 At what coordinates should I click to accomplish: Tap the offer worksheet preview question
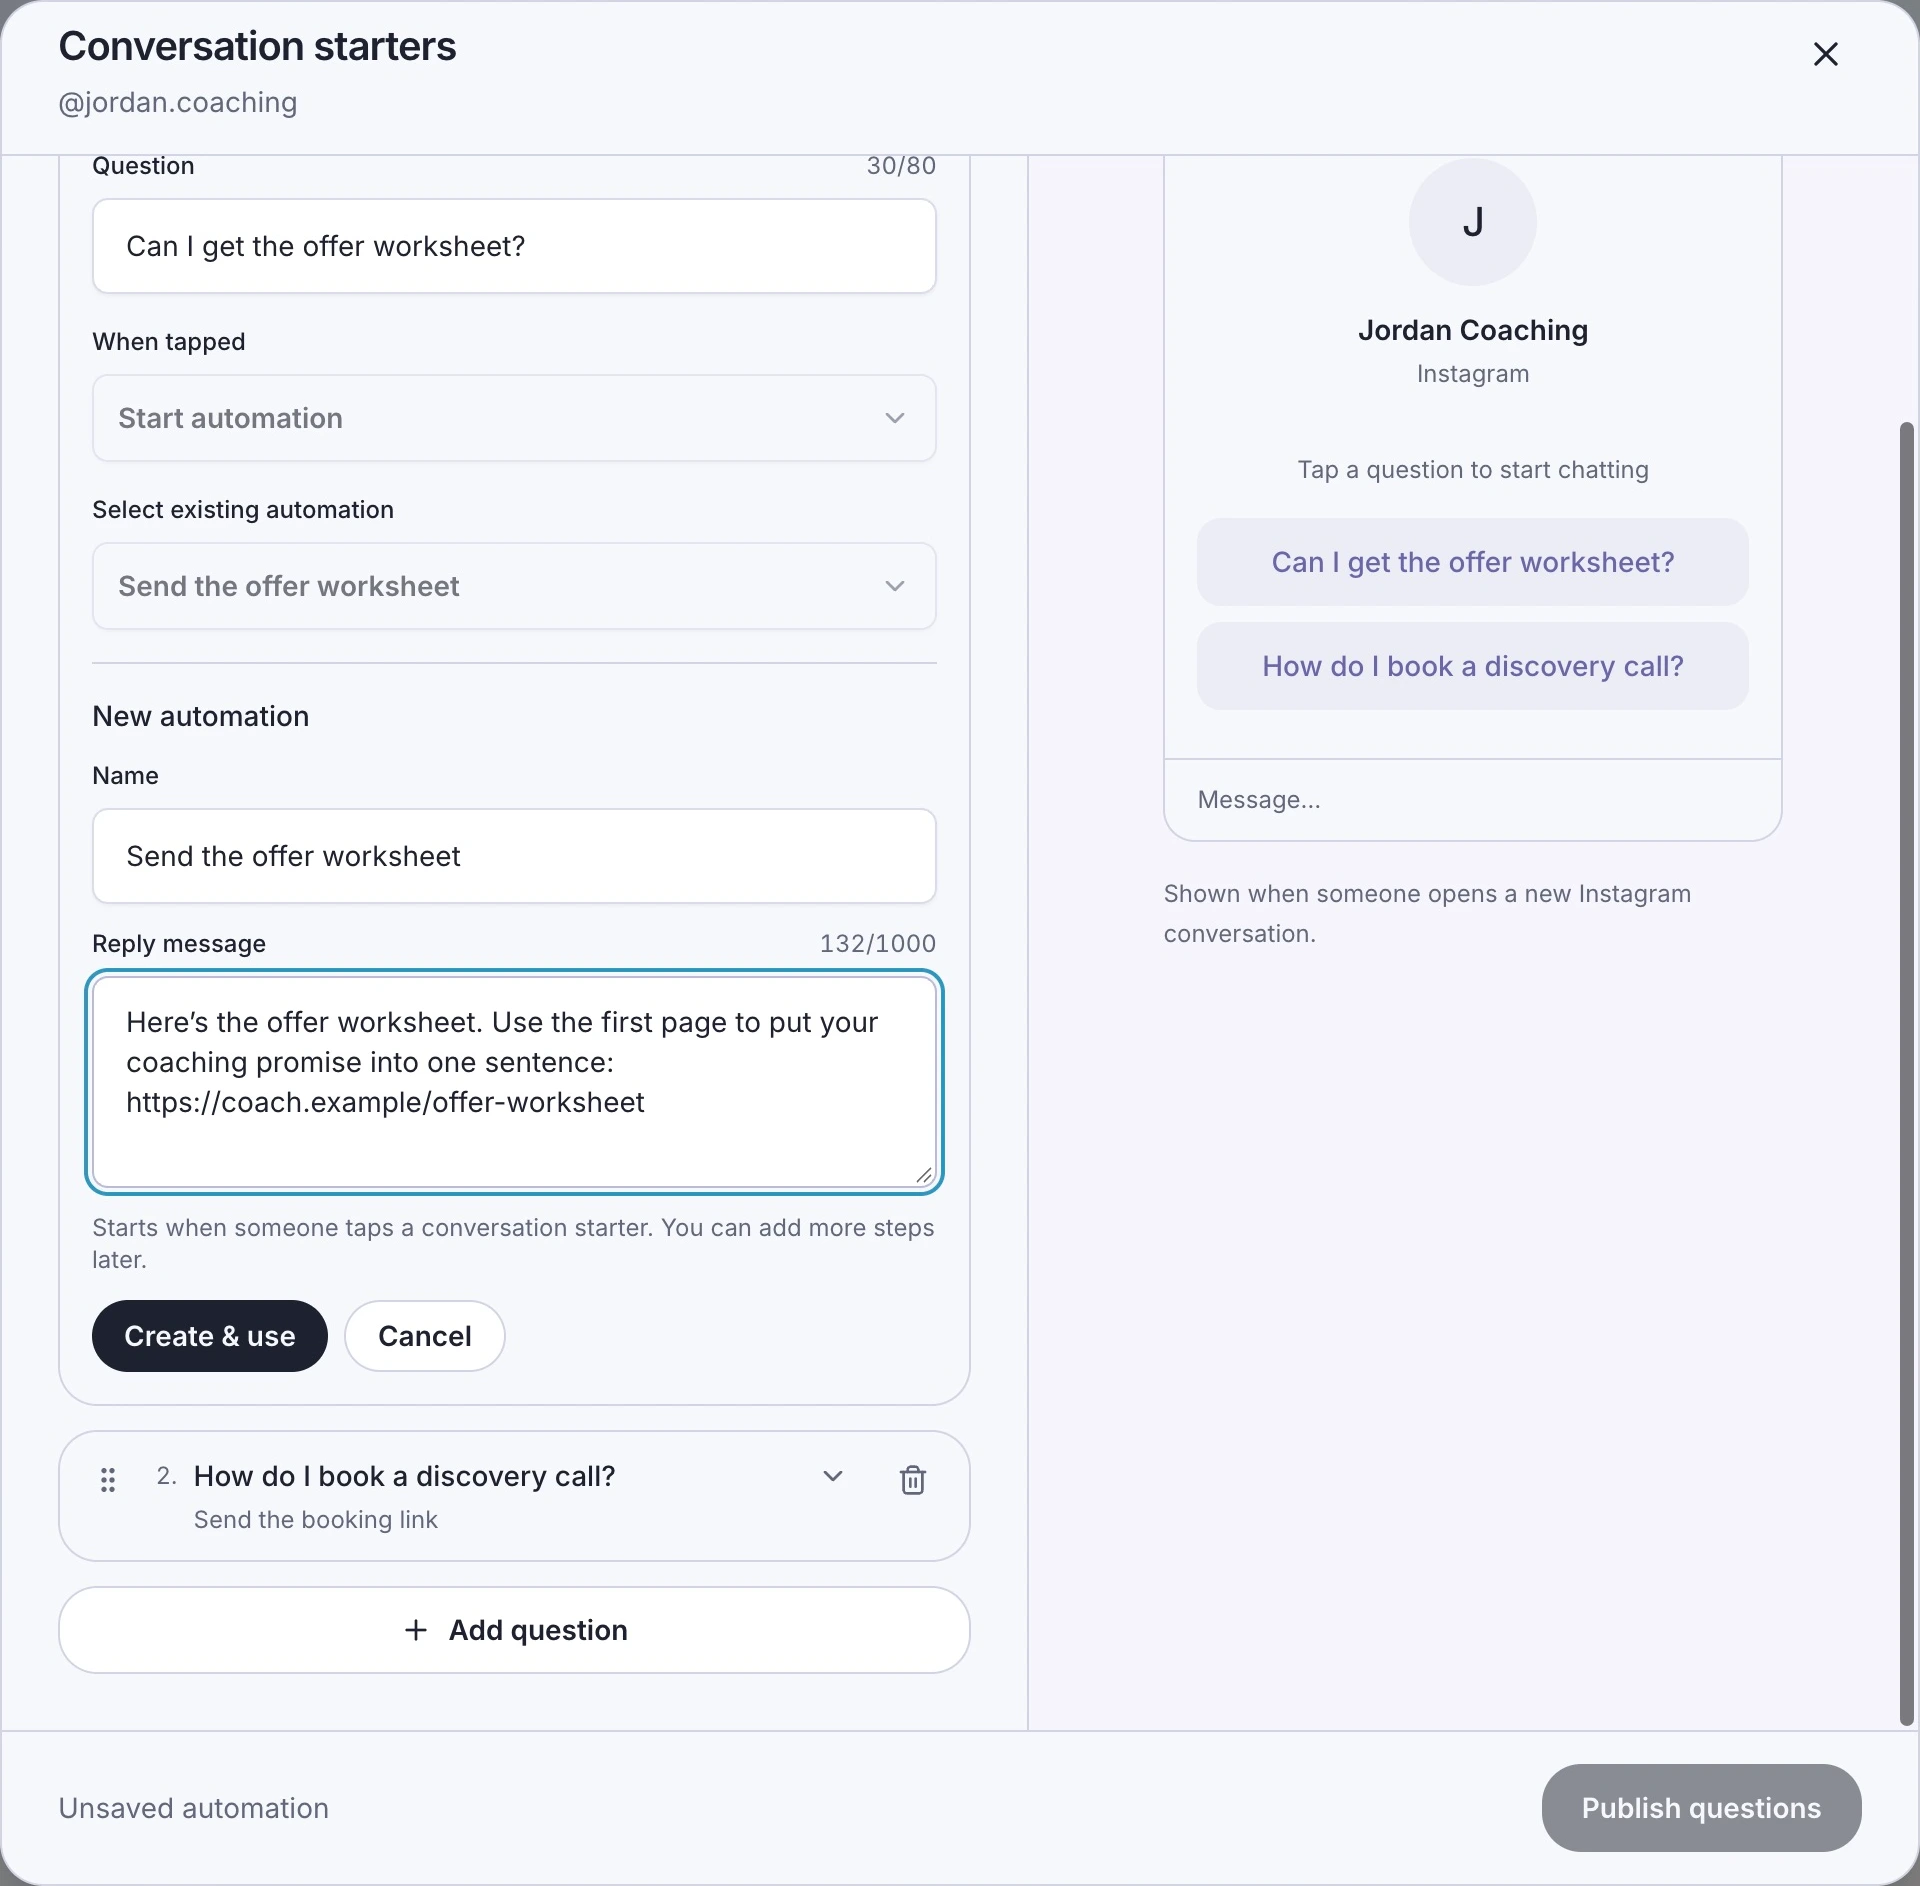tap(1472, 562)
